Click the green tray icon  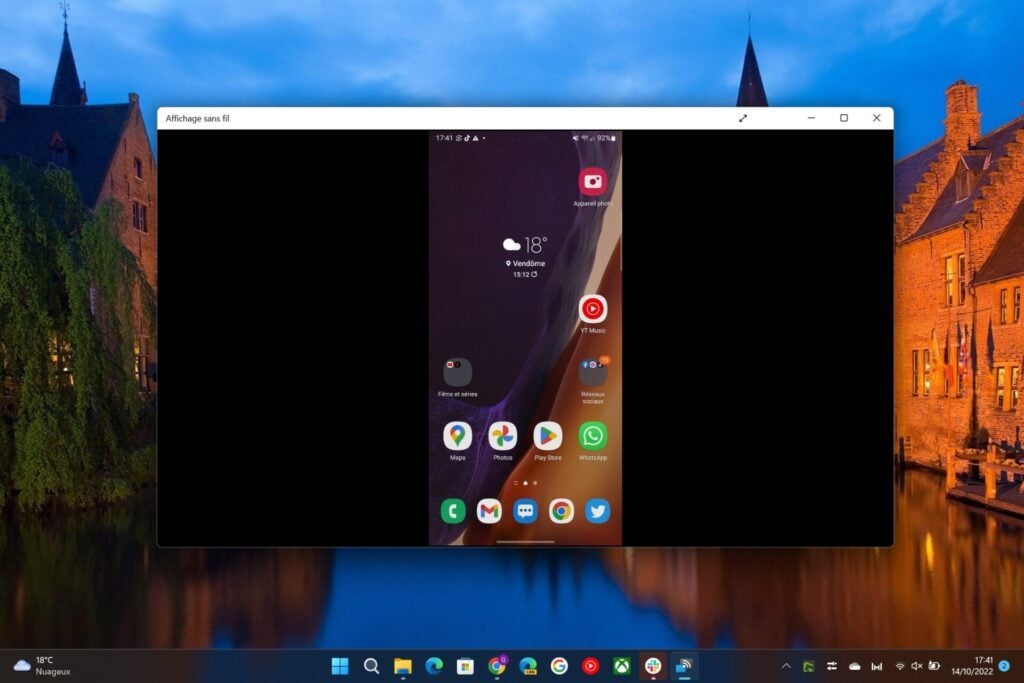point(808,666)
